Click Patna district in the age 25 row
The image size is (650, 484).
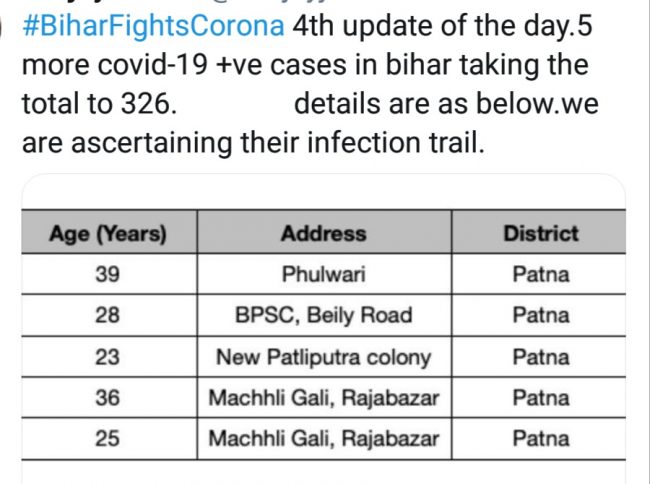pos(540,438)
